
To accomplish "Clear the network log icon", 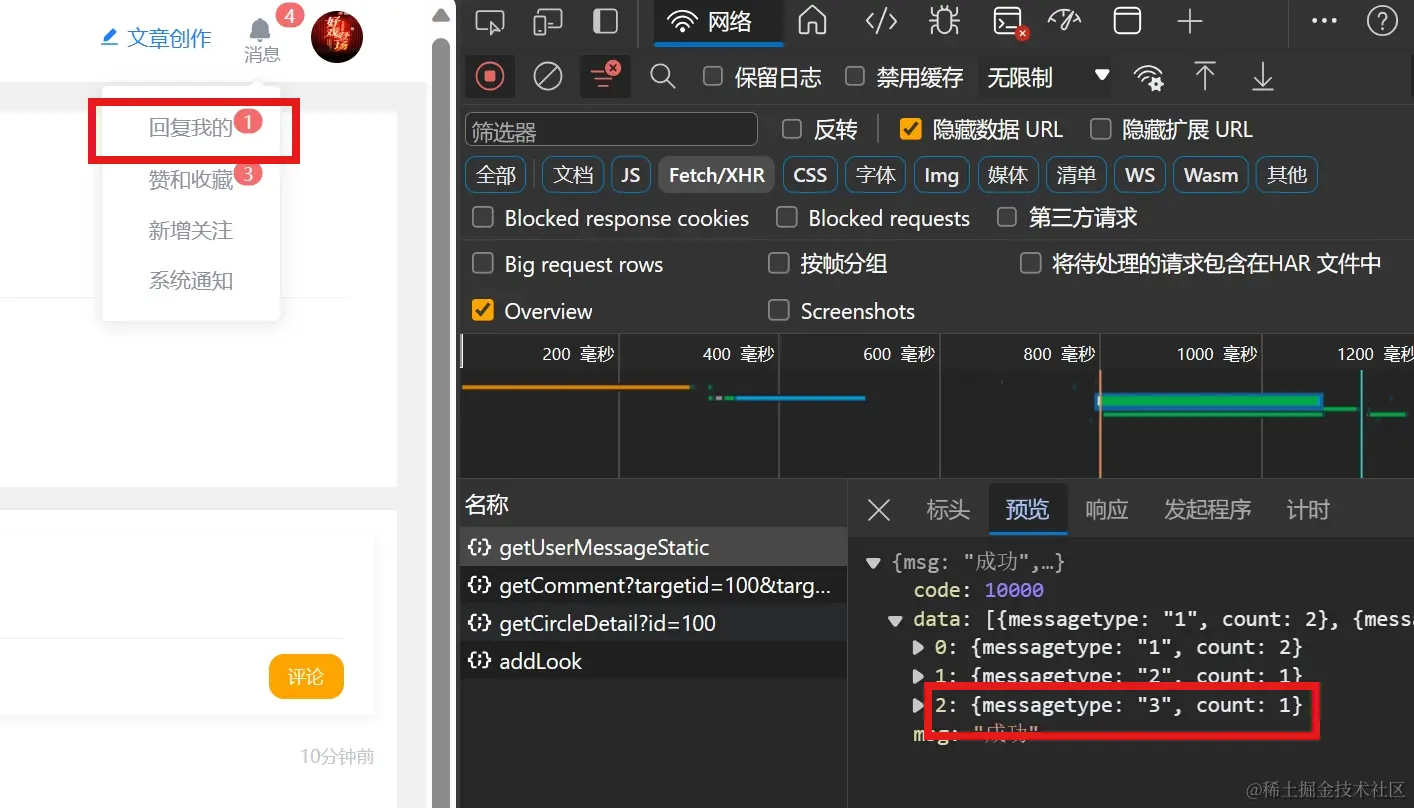I will click(x=547, y=76).
